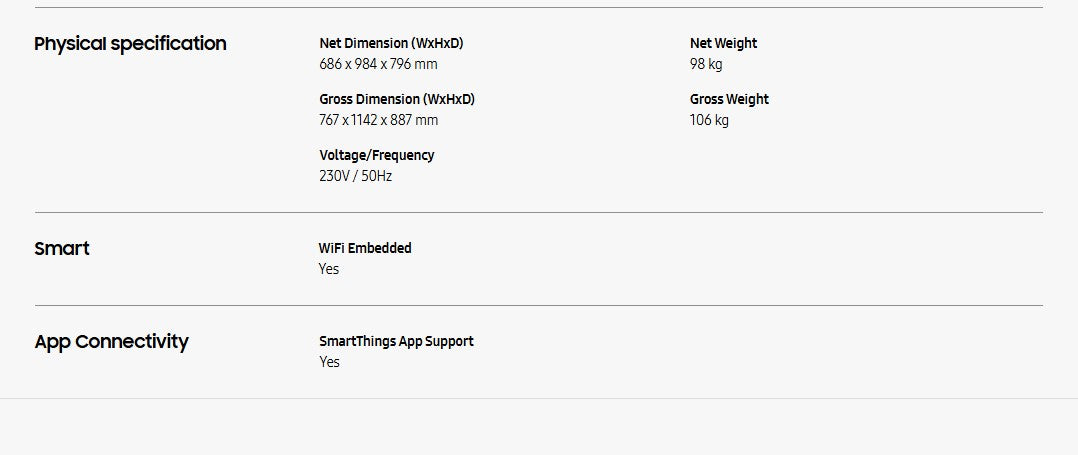1078x455 pixels.
Task: Click the Net Weight label
Action: pyautogui.click(x=723, y=44)
